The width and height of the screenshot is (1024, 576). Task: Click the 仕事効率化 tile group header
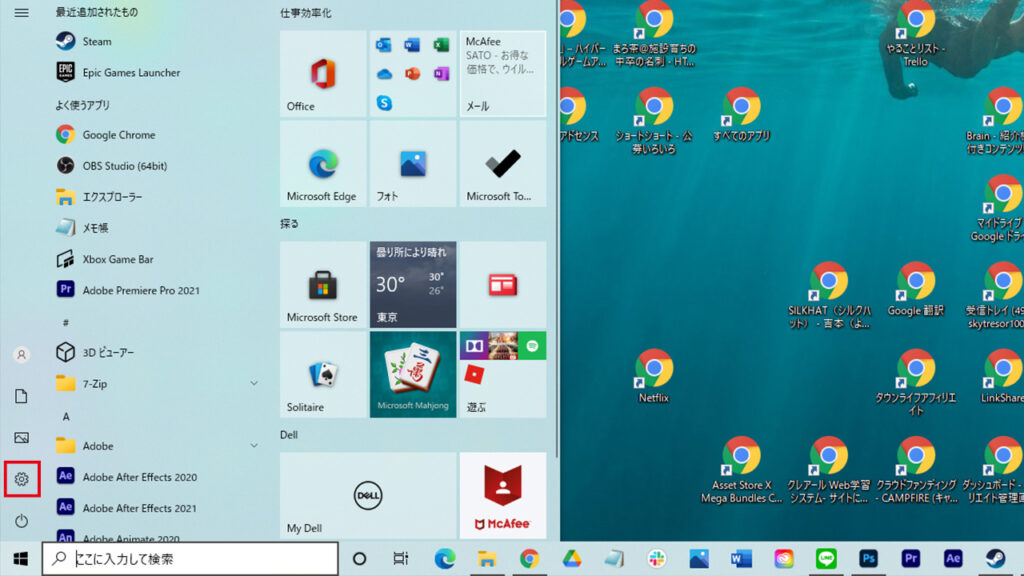[x=306, y=13]
